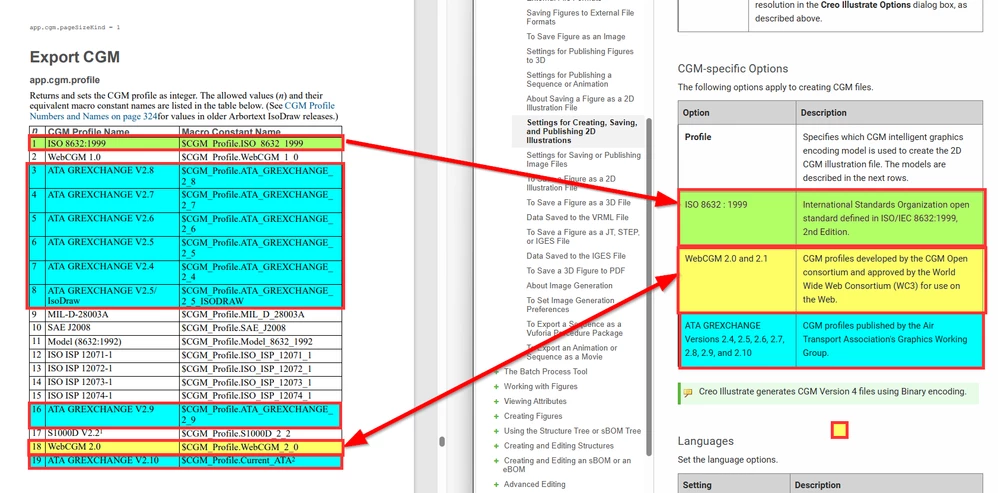Select 'Settings for Creating, Saving, and Publishing 2D Illustrations'
The image size is (998, 493).
pos(578,131)
